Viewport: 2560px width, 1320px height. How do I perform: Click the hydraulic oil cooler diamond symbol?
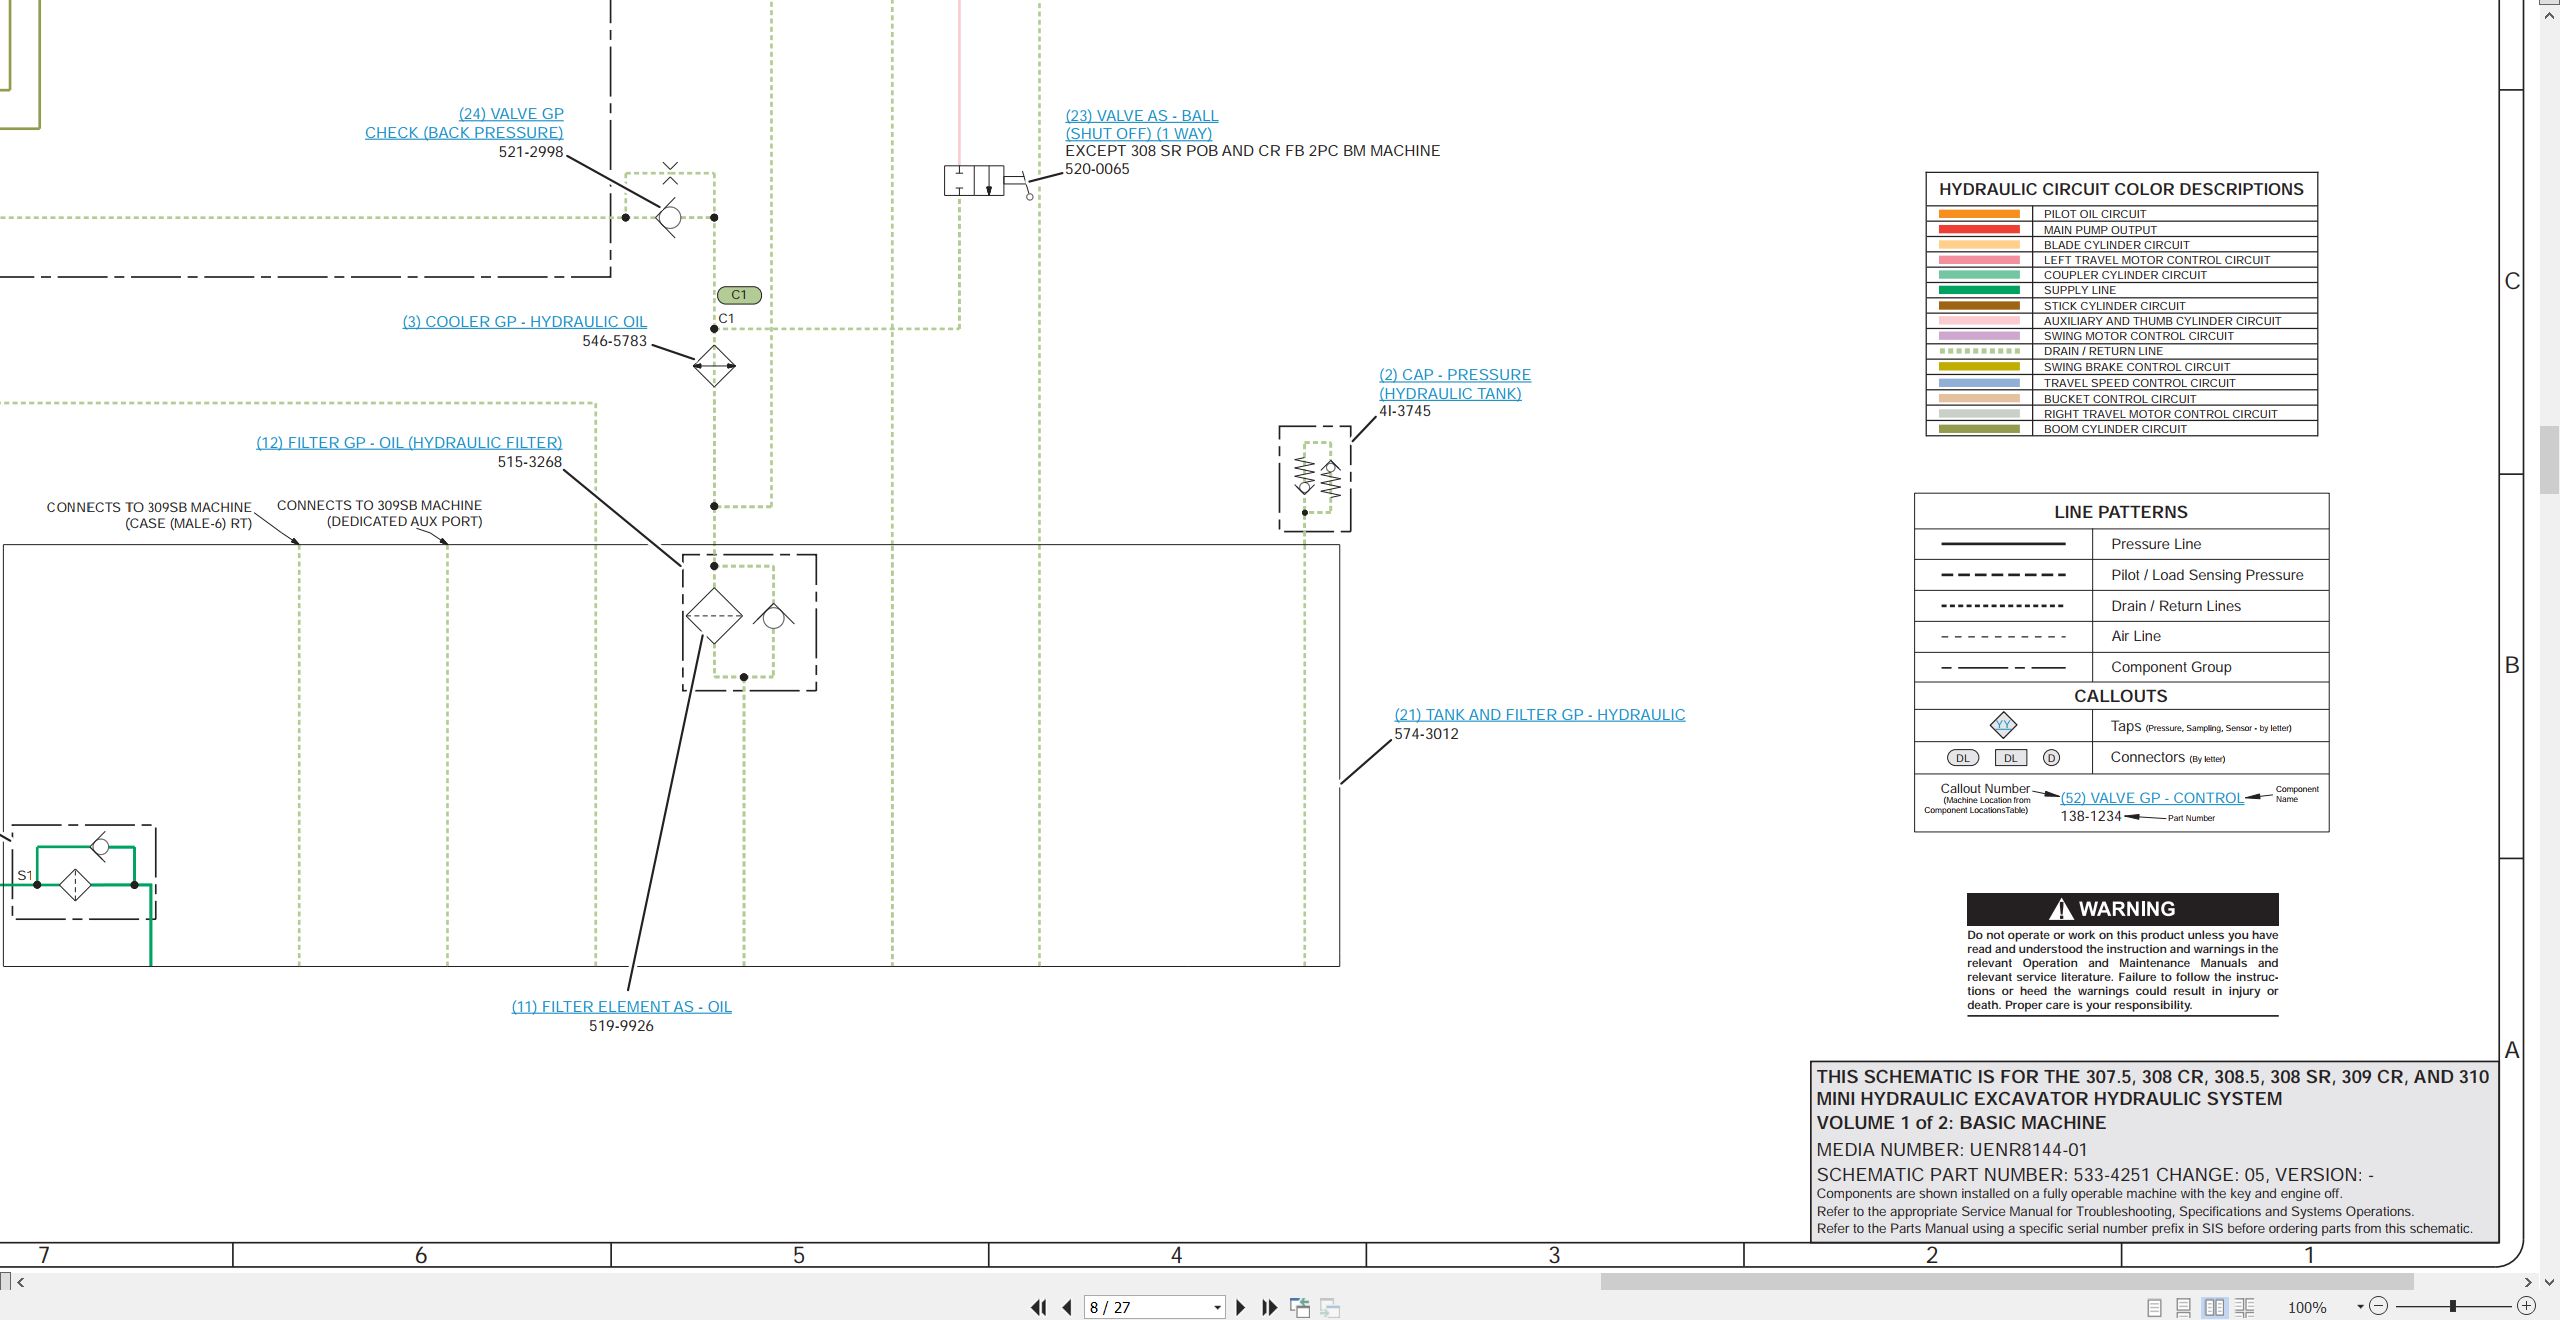[714, 366]
